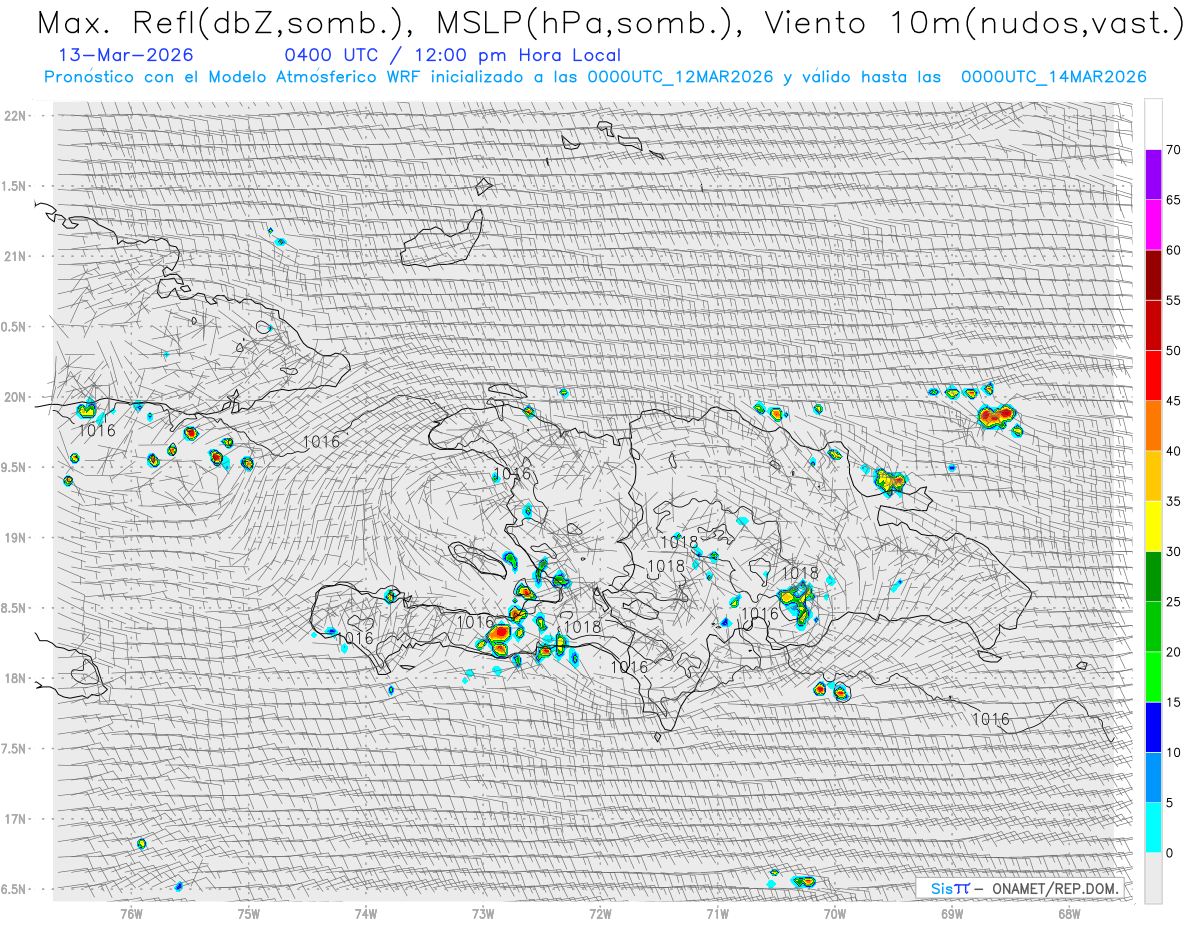
Task: Select the dark red 50-55 dBZ band
Action: pos(1153,325)
